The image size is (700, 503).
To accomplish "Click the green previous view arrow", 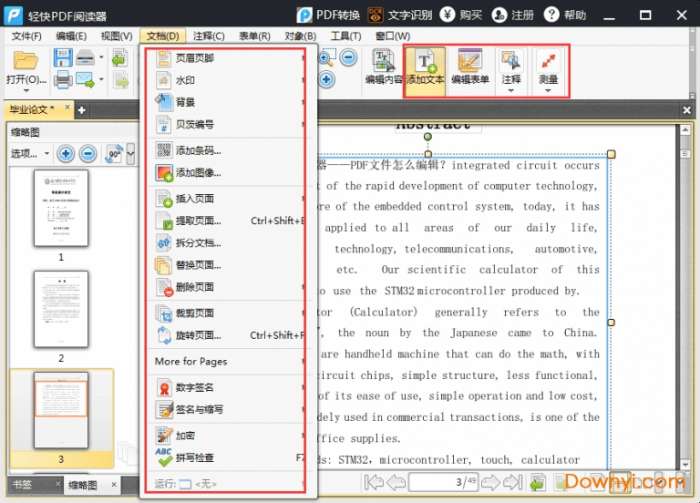I will (120, 58).
